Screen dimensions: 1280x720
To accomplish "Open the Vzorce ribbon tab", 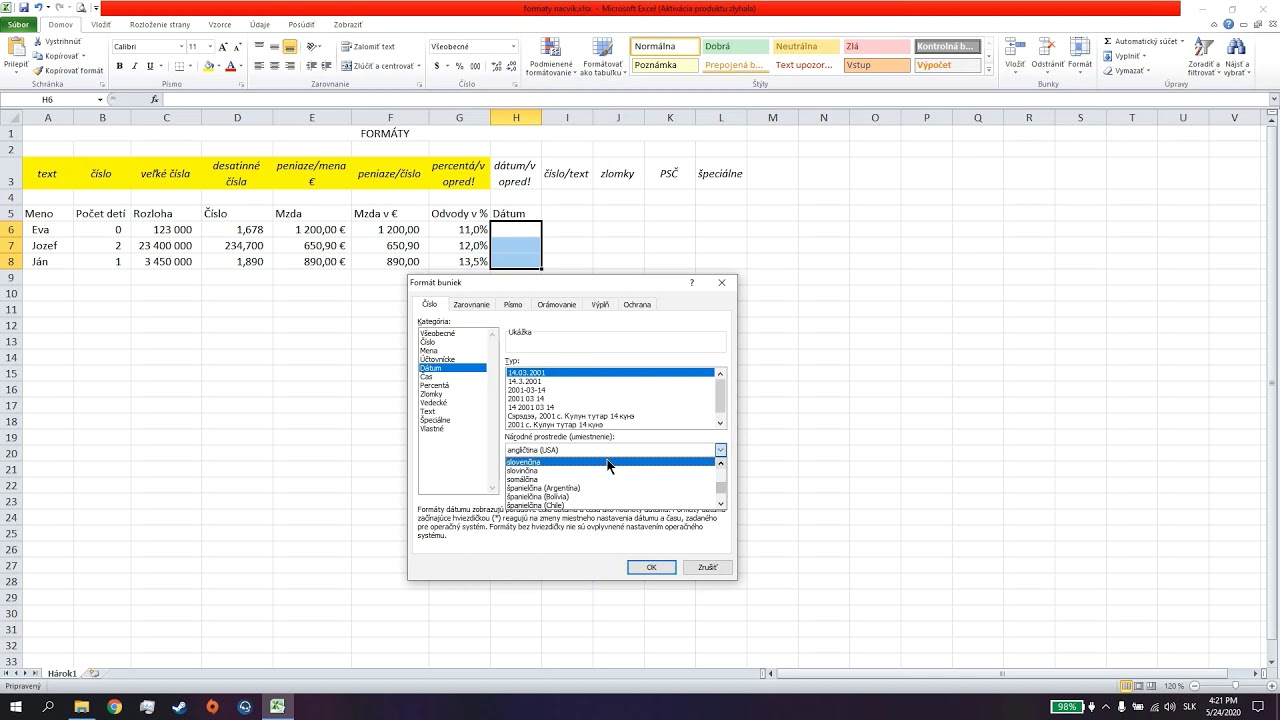I will click(220, 24).
